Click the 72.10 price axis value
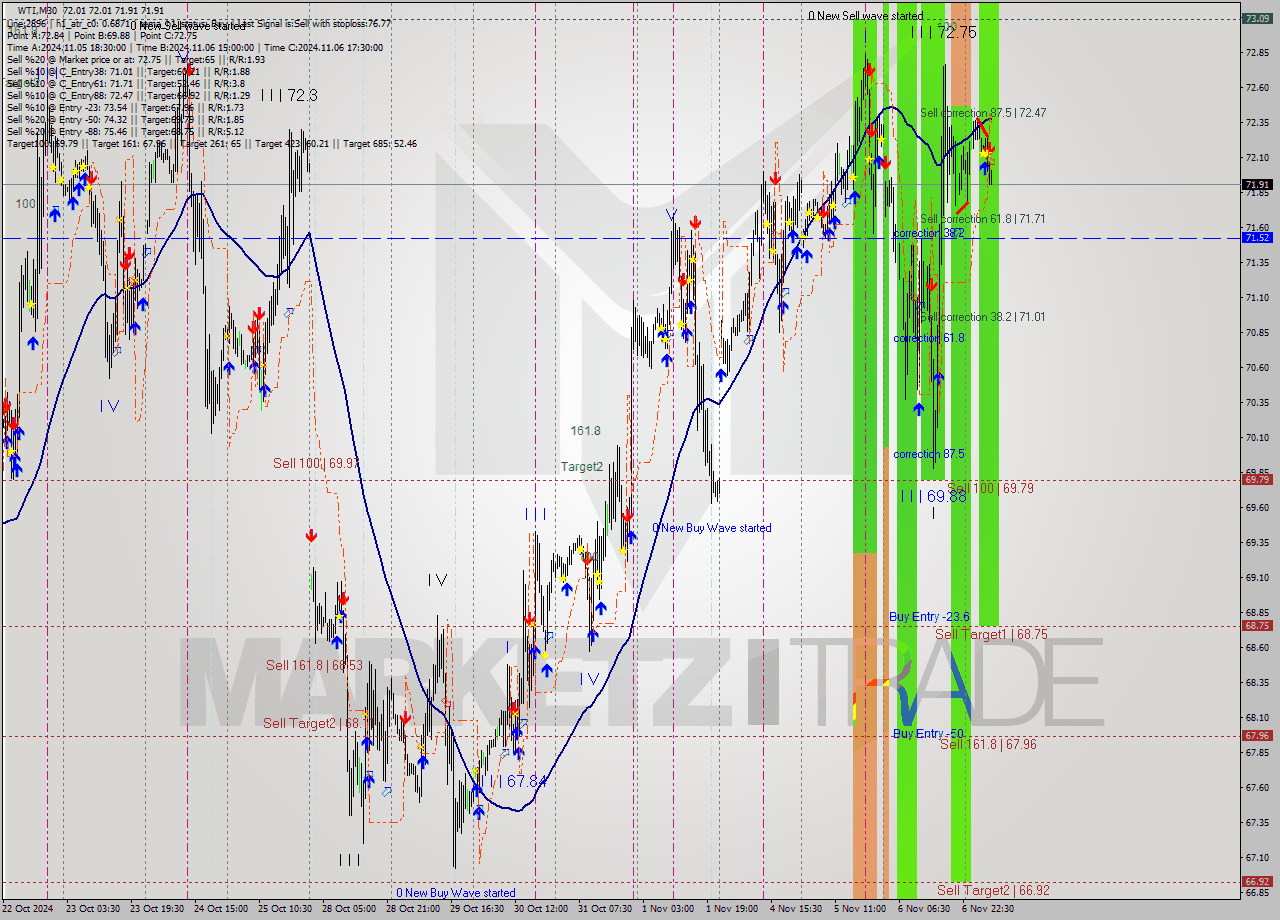The height and width of the screenshot is (920, 1280). pos(1256,157)
